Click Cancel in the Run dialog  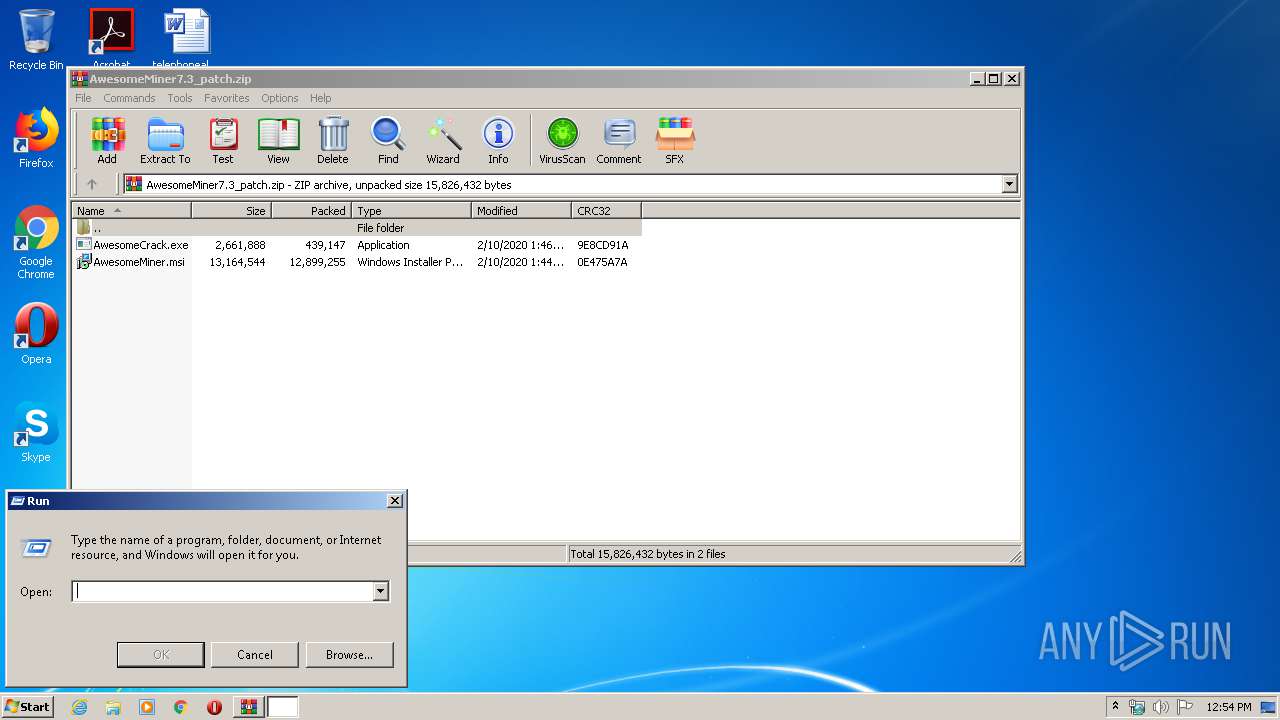click(x=254, y=655)
